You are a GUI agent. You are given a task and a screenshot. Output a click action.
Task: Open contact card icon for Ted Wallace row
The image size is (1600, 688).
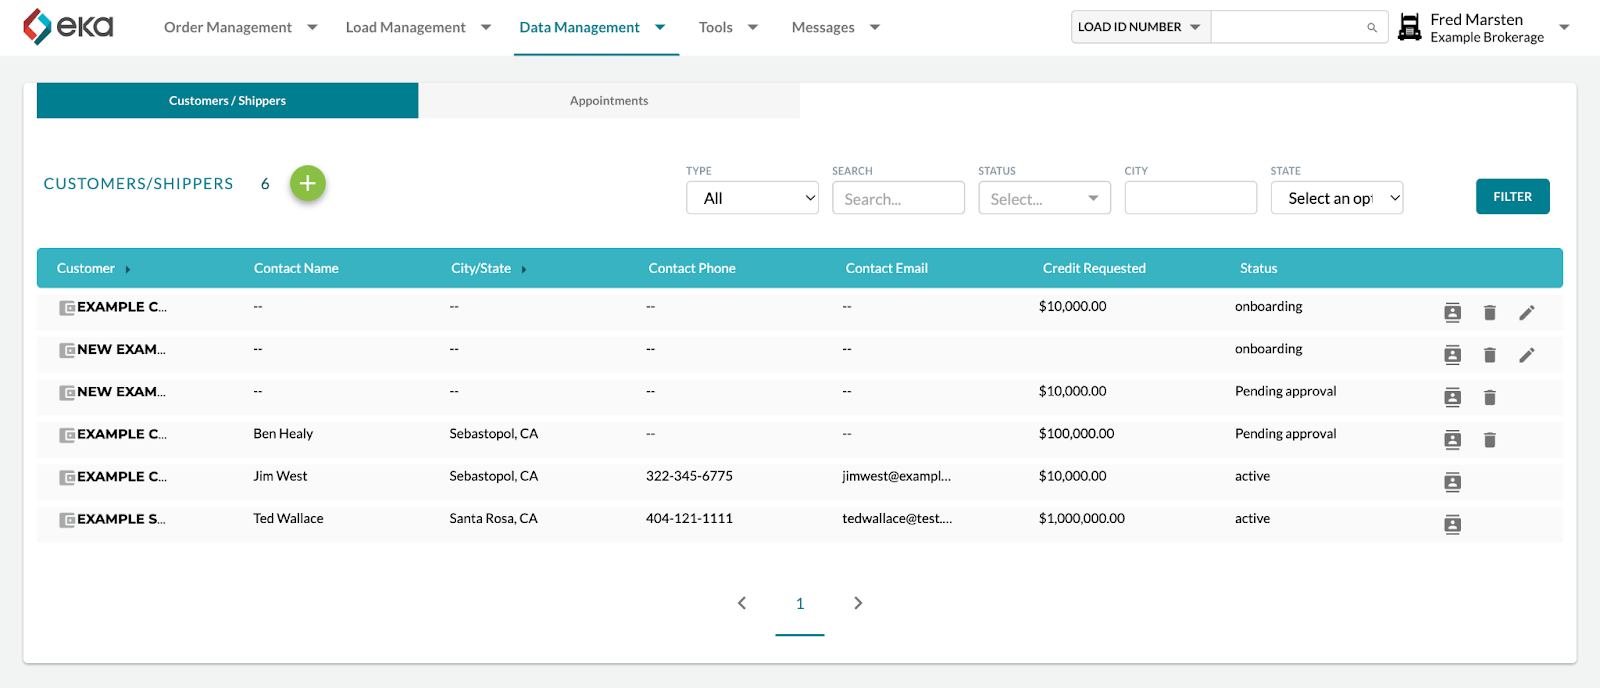click(1452, 524)
